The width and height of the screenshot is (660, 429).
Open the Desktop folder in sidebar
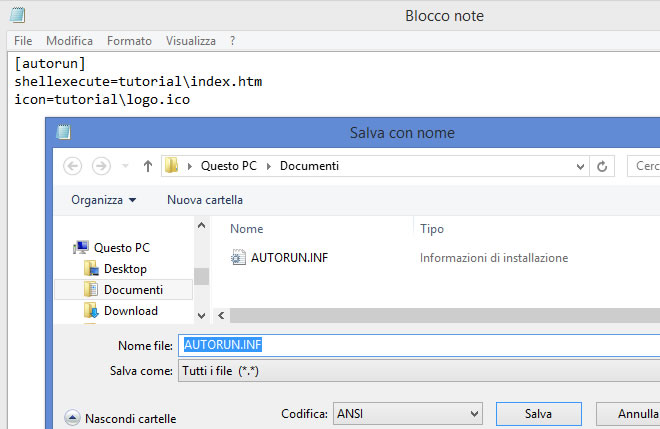click(125, 269)
